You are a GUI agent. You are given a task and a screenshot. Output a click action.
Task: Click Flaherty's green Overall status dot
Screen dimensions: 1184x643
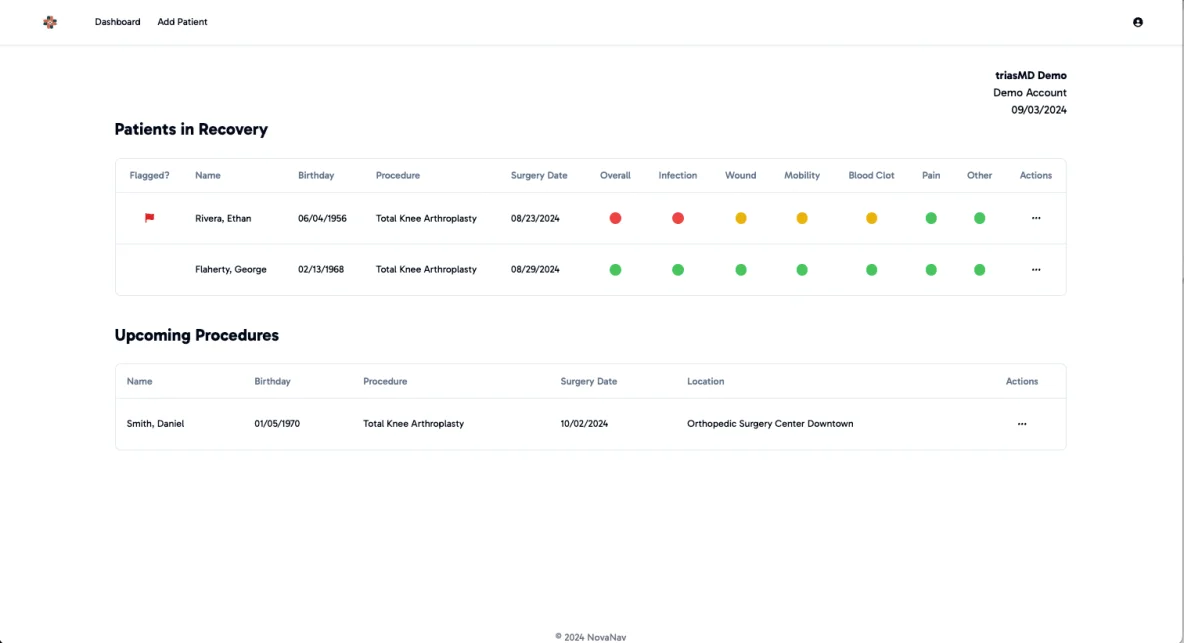[x=615, y=270]
